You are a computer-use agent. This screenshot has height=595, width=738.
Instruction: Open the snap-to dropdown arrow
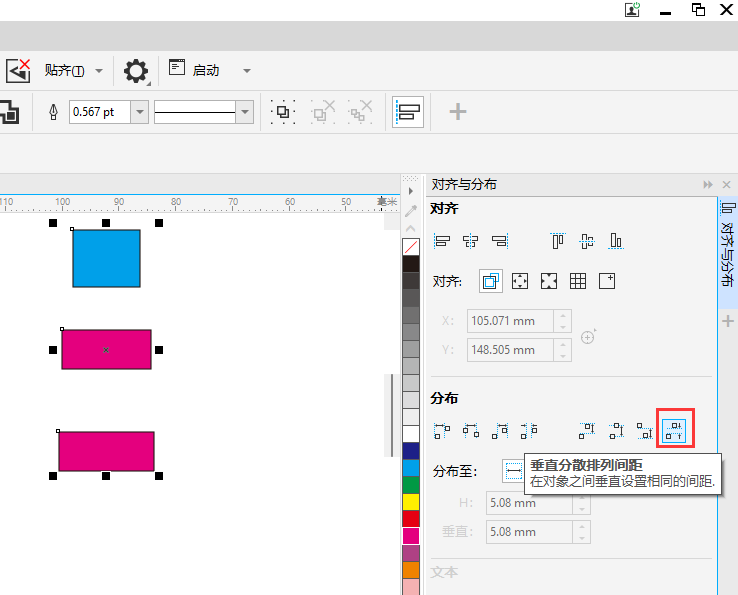99,71
